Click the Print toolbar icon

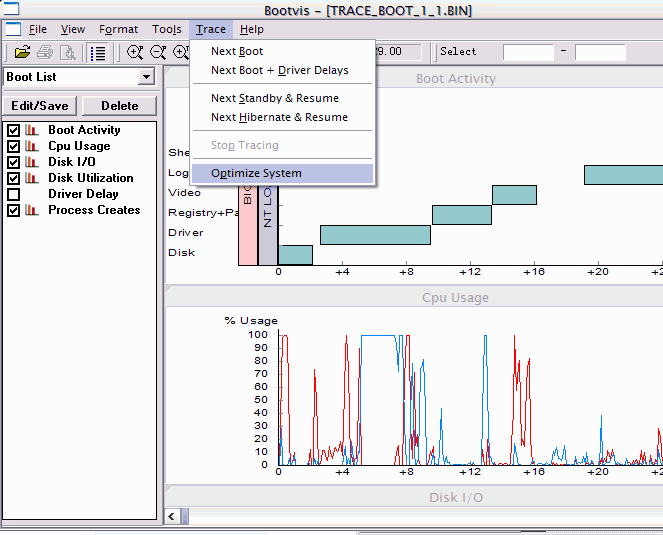point(45,52)
